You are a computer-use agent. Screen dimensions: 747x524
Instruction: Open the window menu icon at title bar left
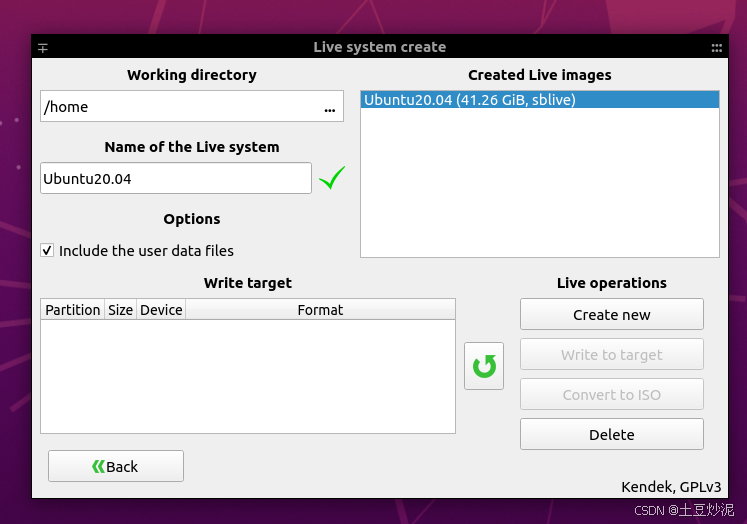pos(43,48)
